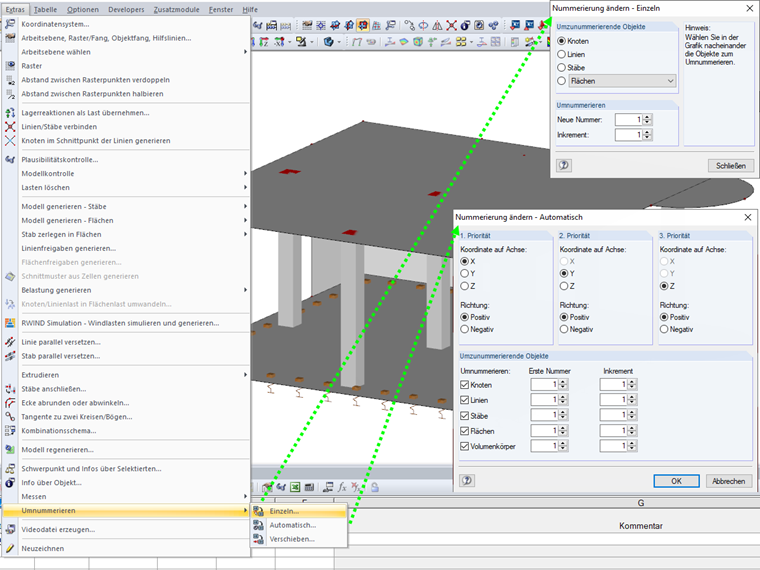760x570 pixels.
Task: Click the Plausibilitätskontrolle menu icon
Action: tap(10, 159)
